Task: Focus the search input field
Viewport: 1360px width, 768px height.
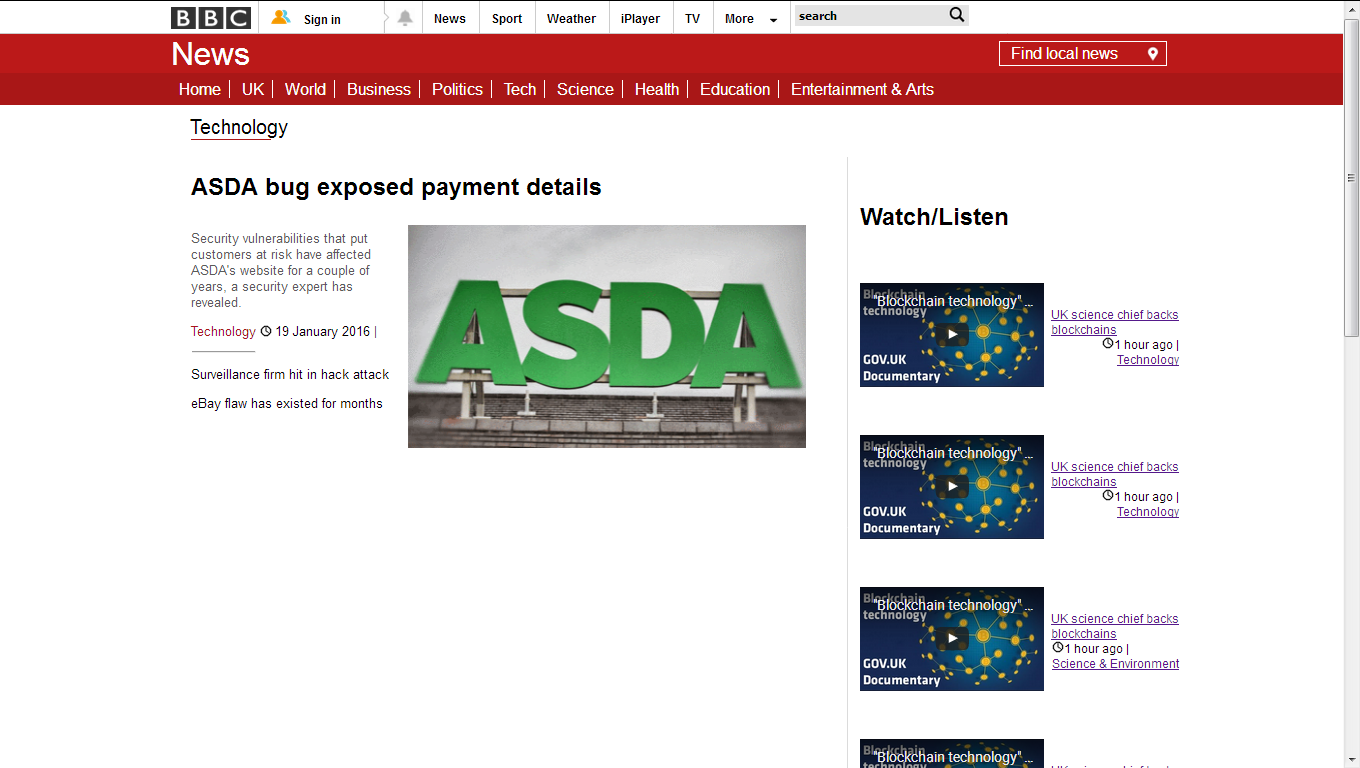Action: click(868, 16)
